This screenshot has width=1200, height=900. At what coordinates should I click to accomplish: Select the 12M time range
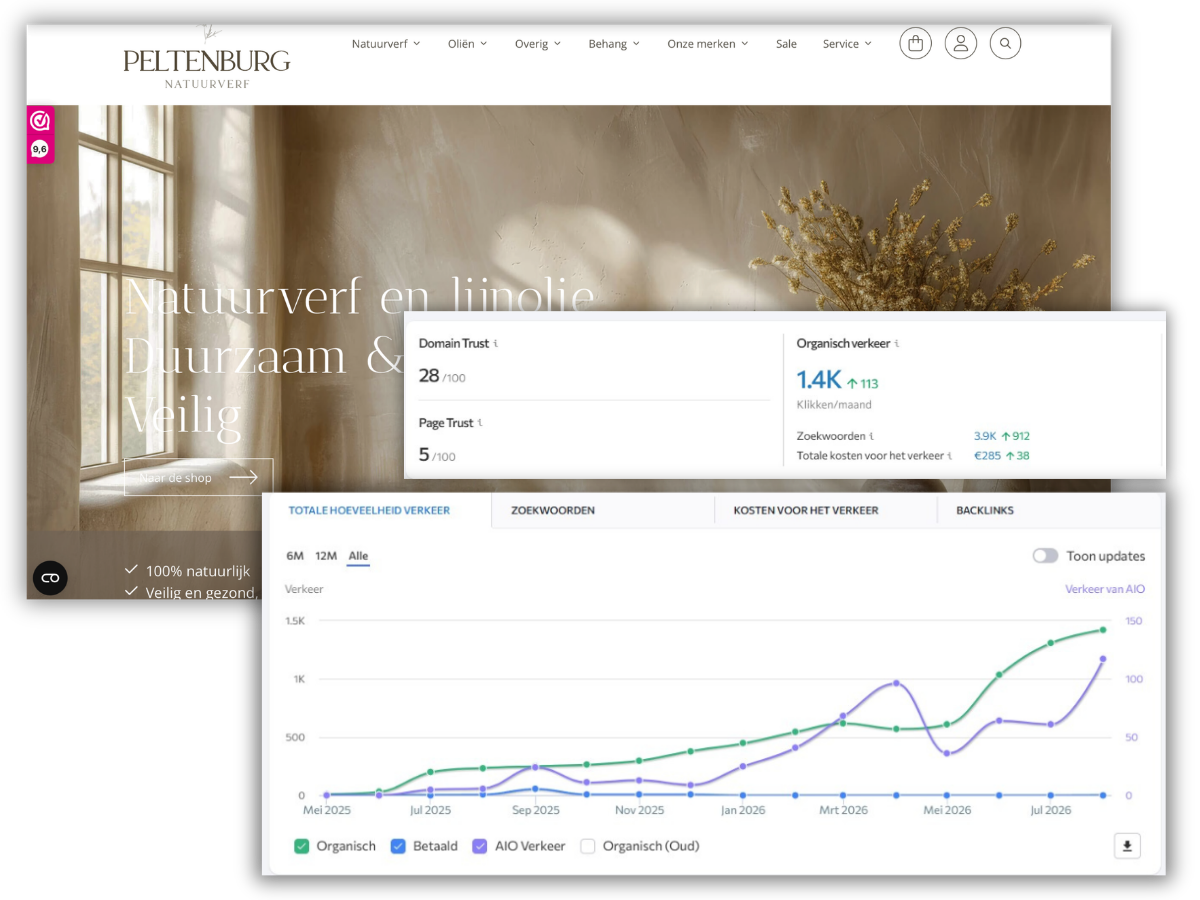pyautogui.click(x=326, y=556)
